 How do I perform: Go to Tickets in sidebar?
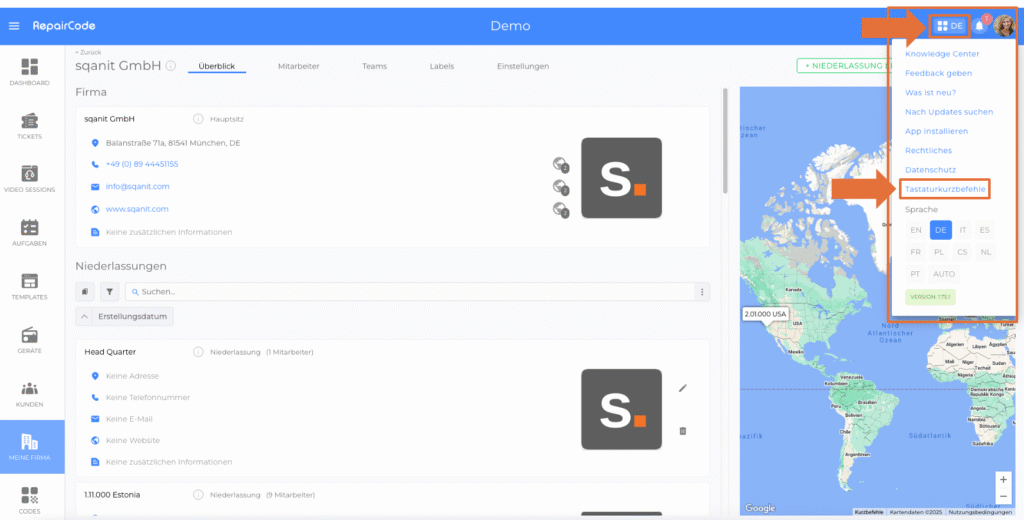pos(29,125)
